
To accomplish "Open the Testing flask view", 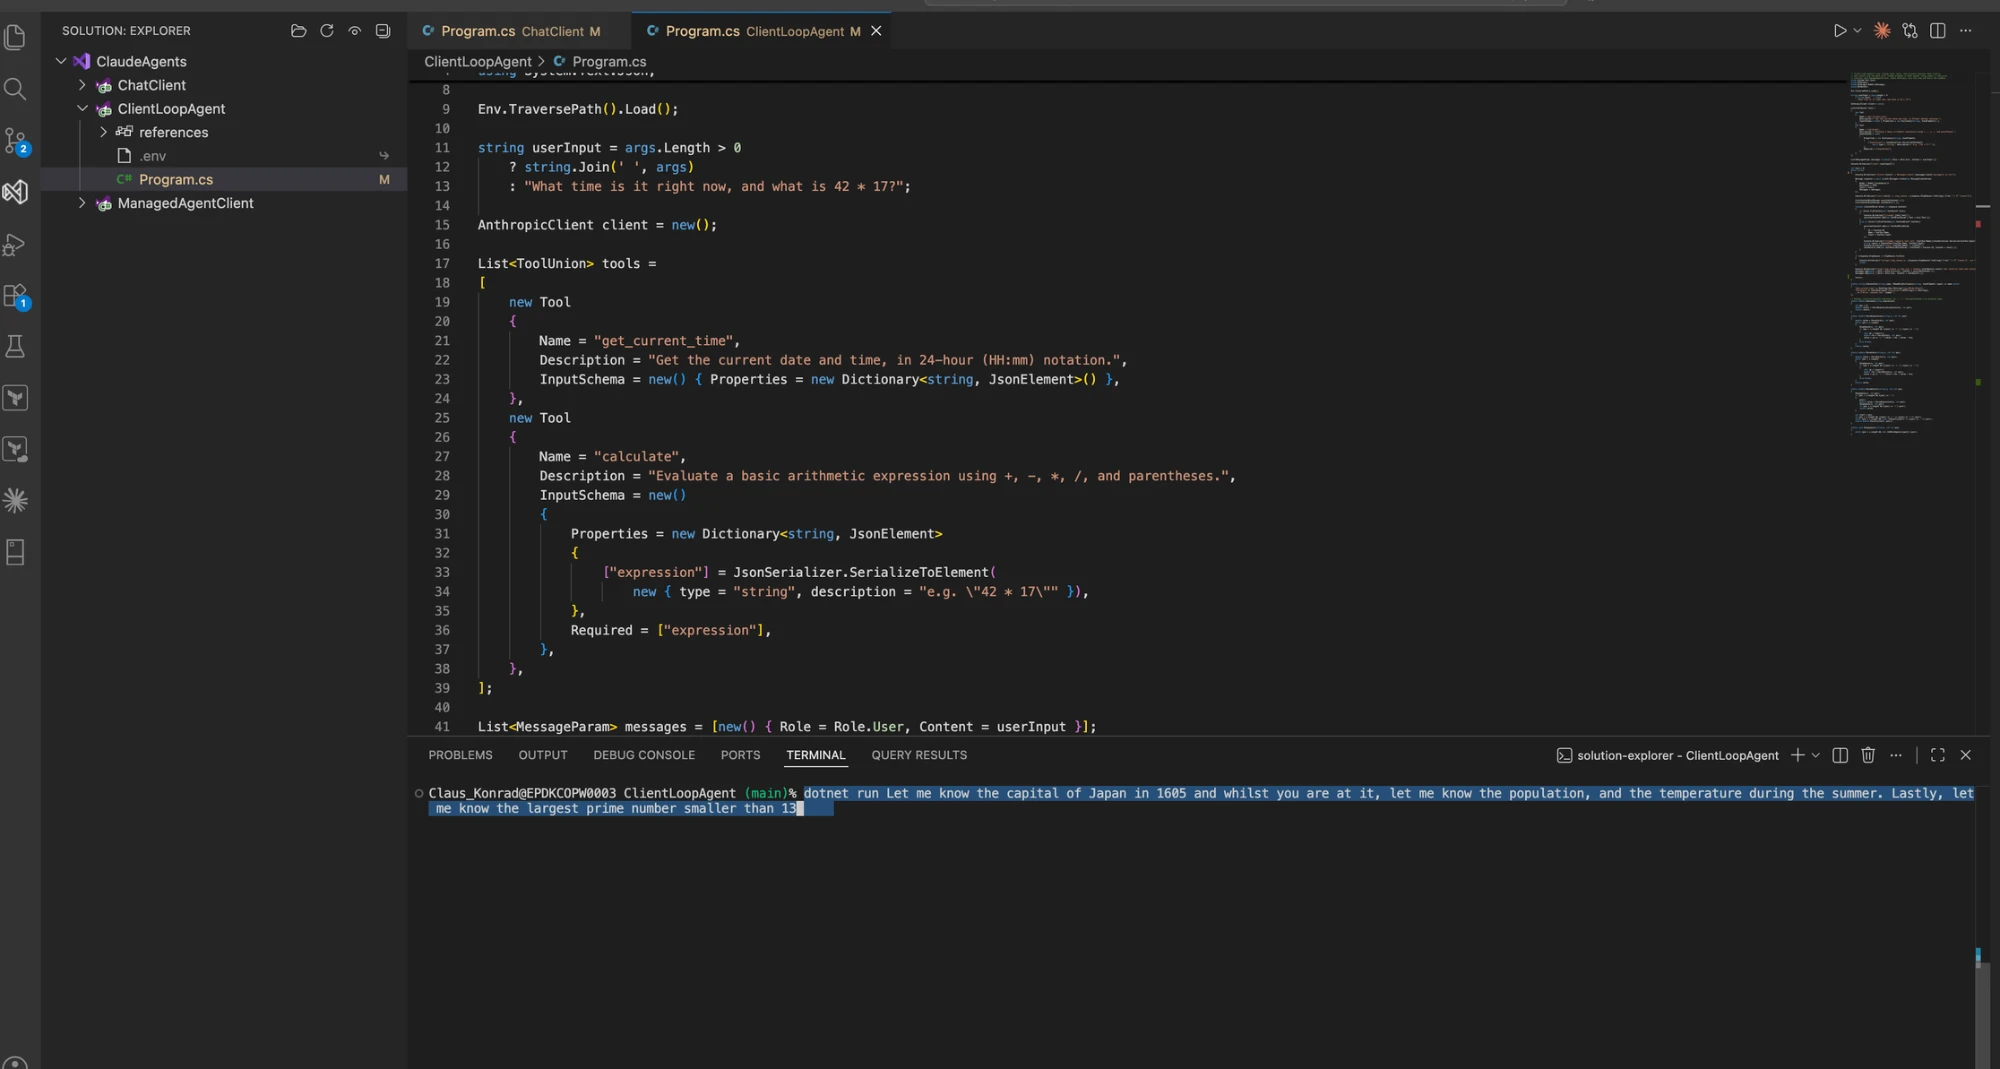I will coord(15,347).
